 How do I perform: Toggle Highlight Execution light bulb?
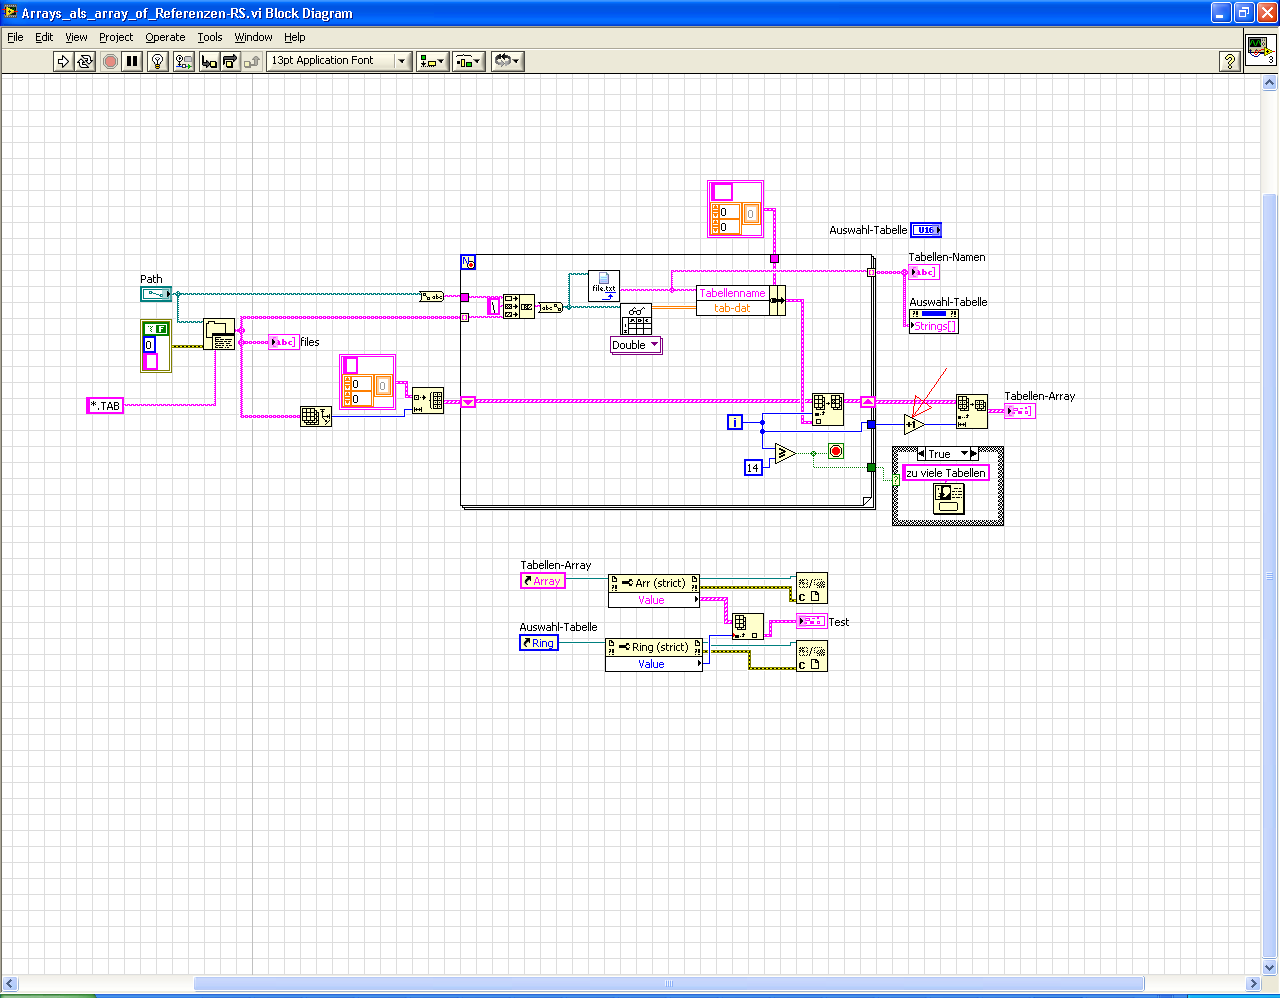coord(158,61)
